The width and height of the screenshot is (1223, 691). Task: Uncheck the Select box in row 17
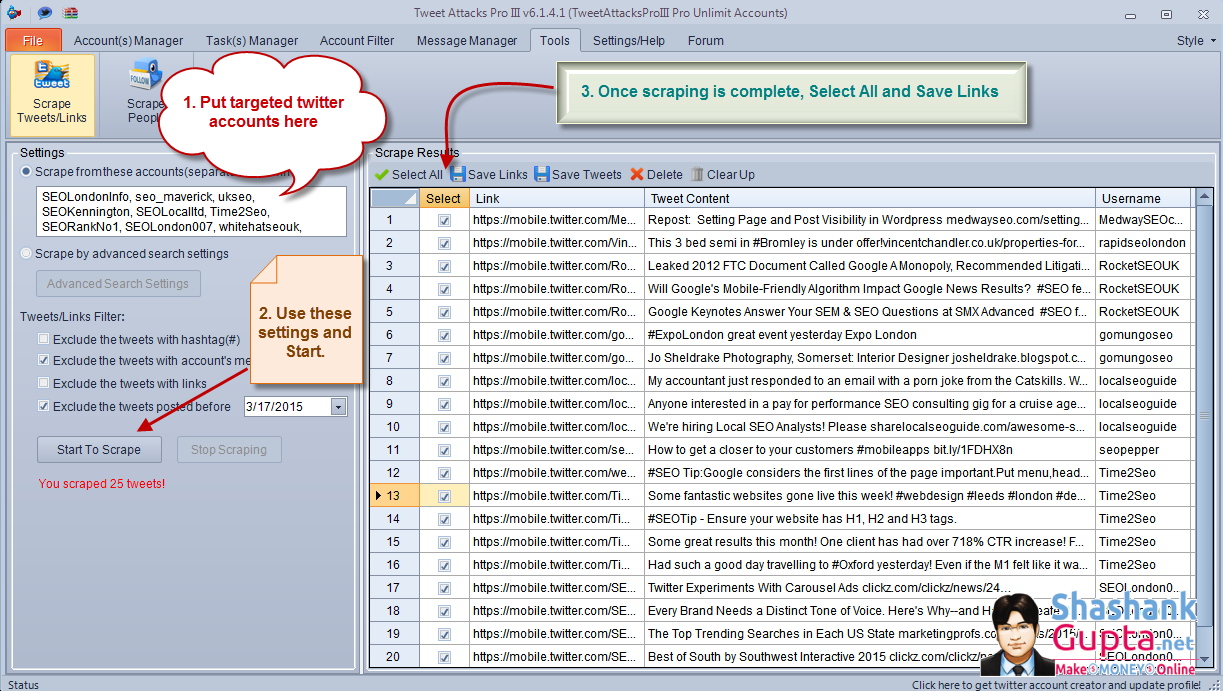444,588
